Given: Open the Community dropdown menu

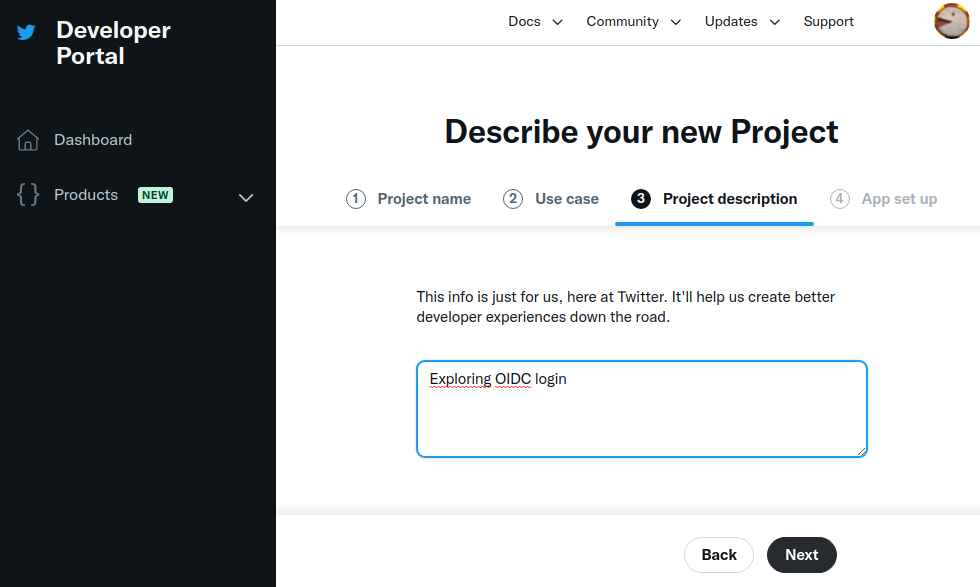Looking at the screenshot, I should click(x=633, y=22).
